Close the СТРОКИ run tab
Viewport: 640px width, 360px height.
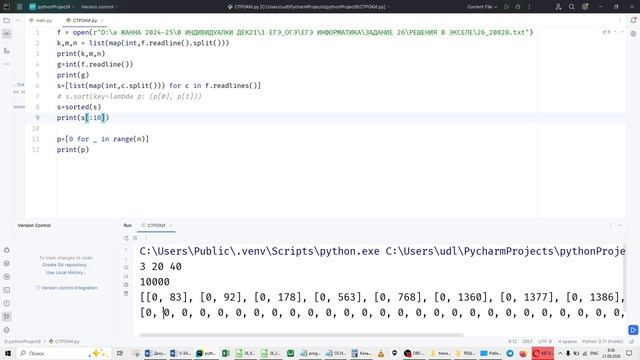click(x=171, y=225)
